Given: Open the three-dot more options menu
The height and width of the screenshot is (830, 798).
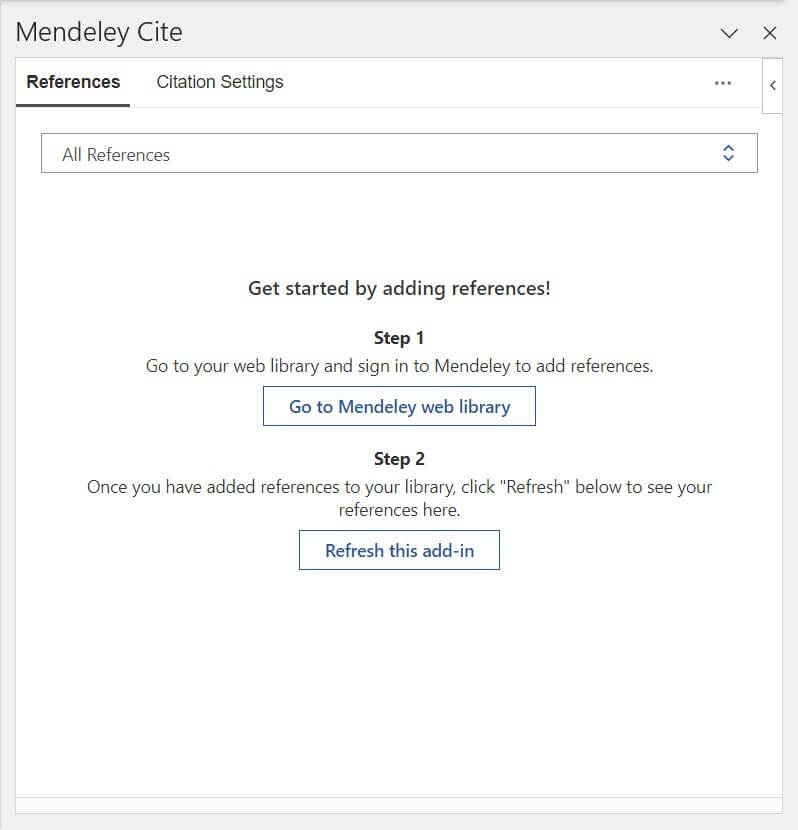Looking at the screenshot, I should [x=723, y=83].
